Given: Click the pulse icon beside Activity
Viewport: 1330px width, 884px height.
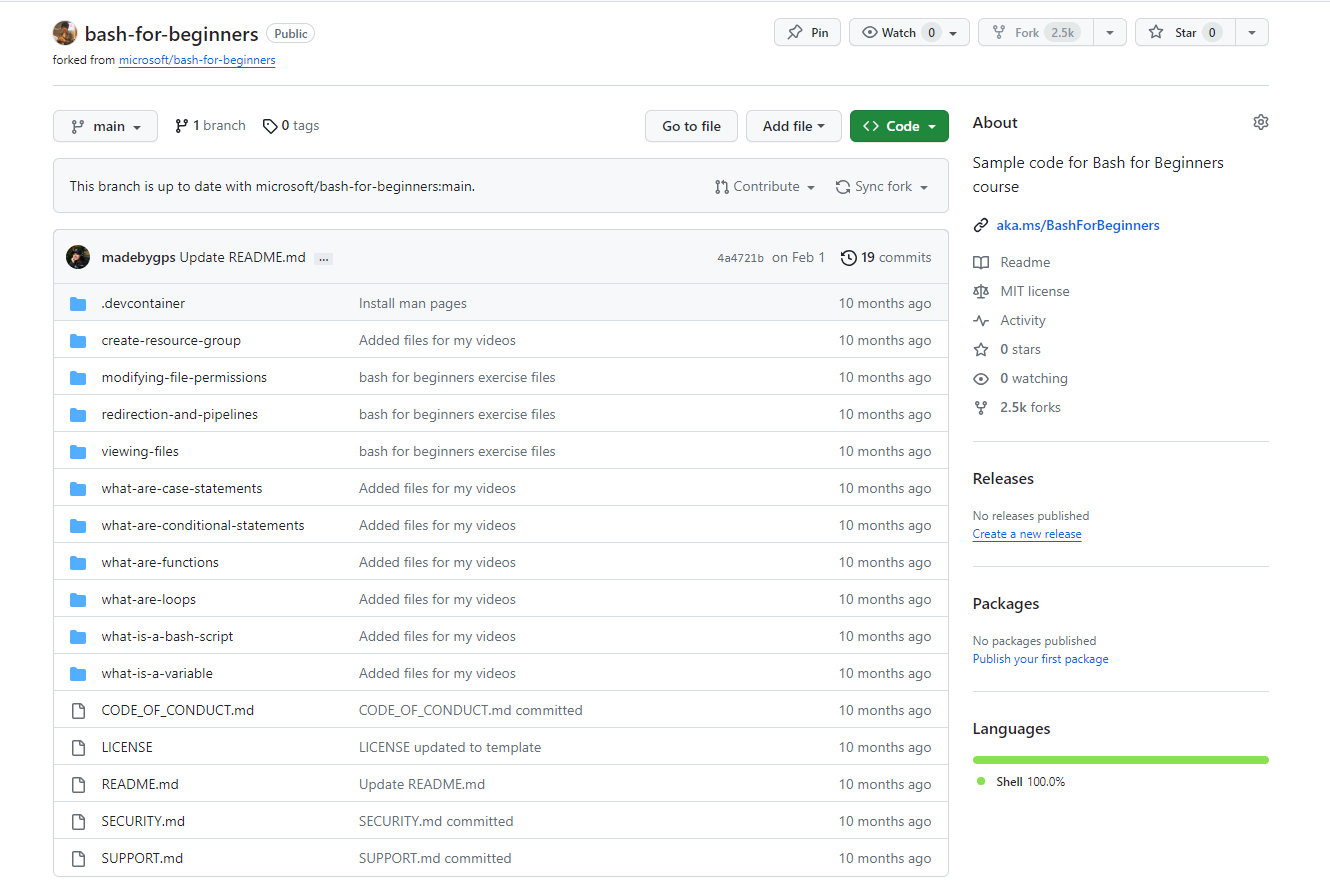Looking at the screenshot, I should pos(980,320).
